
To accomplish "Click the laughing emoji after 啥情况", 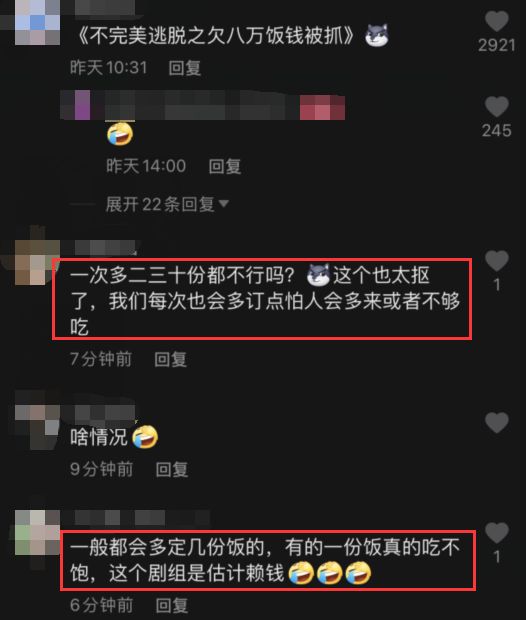I will point(145,437).
